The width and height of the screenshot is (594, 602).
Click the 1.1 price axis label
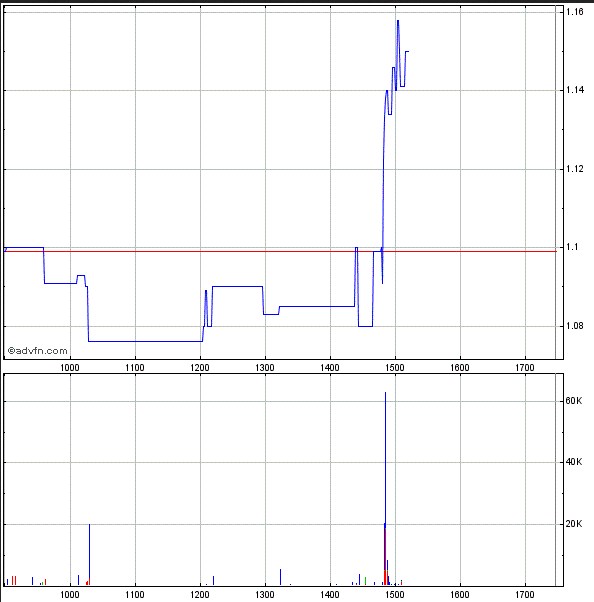(x=572, y=247)
